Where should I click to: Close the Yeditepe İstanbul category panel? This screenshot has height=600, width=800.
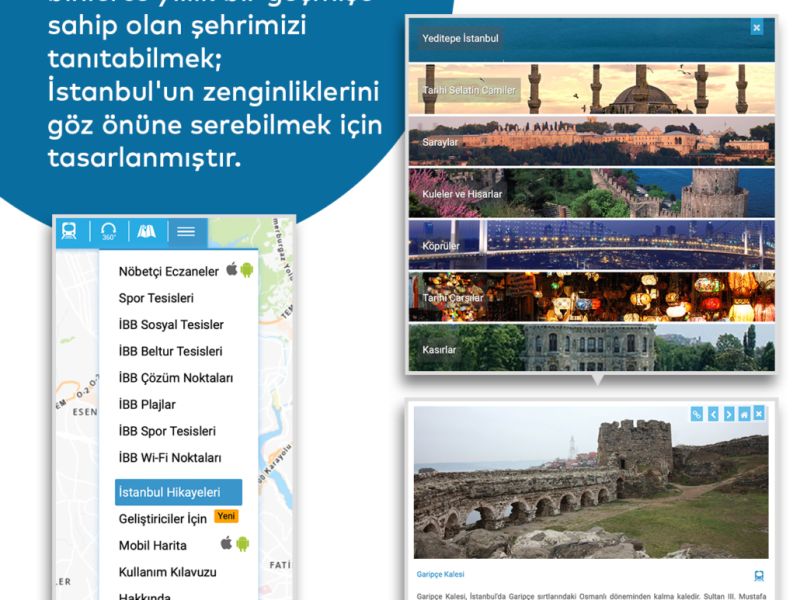757,28
